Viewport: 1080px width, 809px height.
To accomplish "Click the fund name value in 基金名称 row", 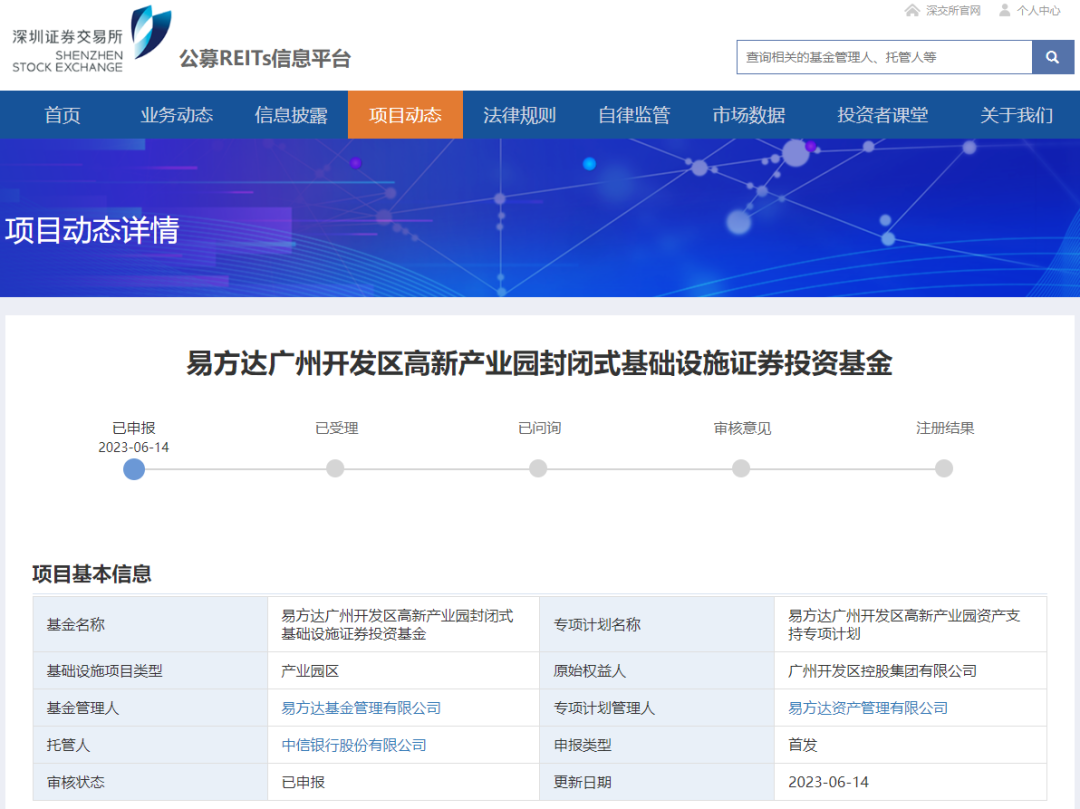I will (x=404, y=624).
